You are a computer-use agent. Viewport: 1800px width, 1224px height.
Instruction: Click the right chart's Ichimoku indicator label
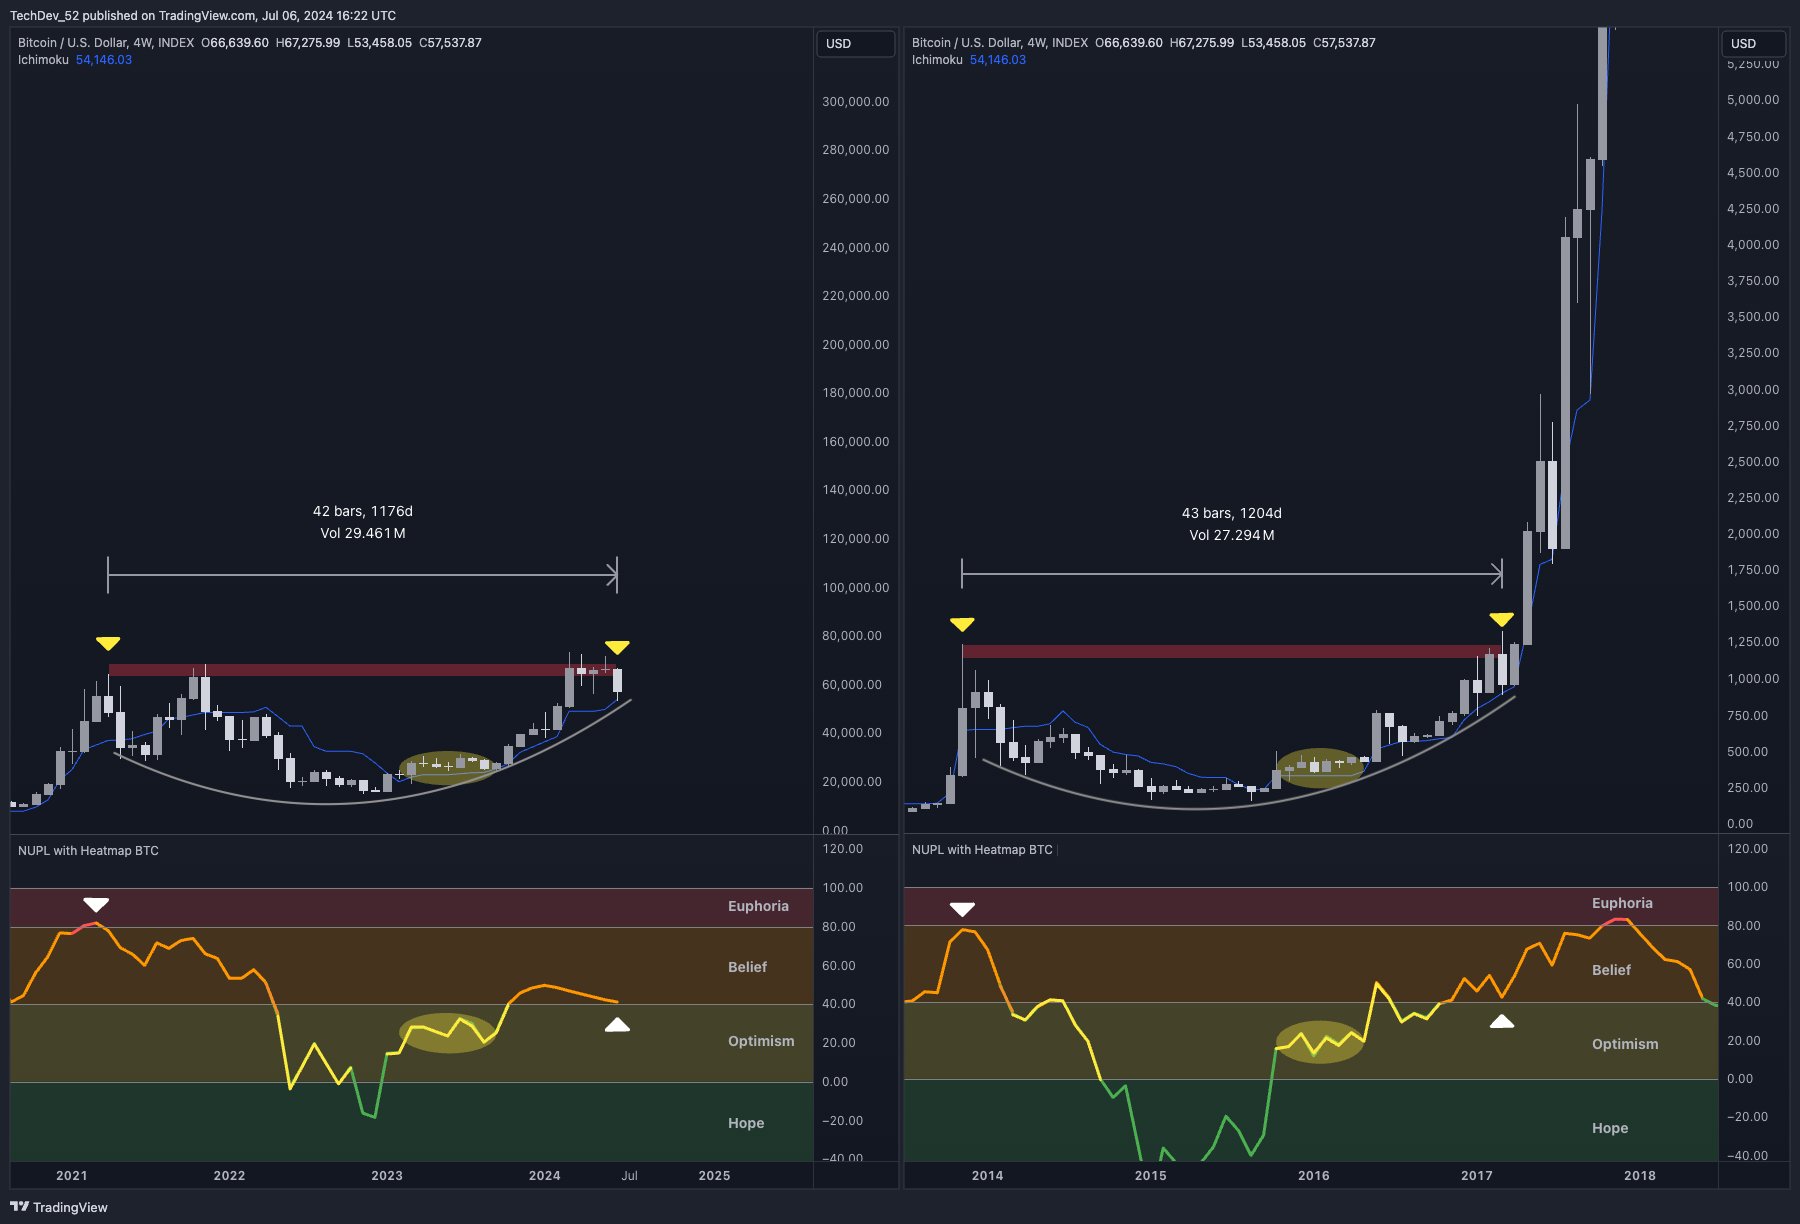pos(937,60)
